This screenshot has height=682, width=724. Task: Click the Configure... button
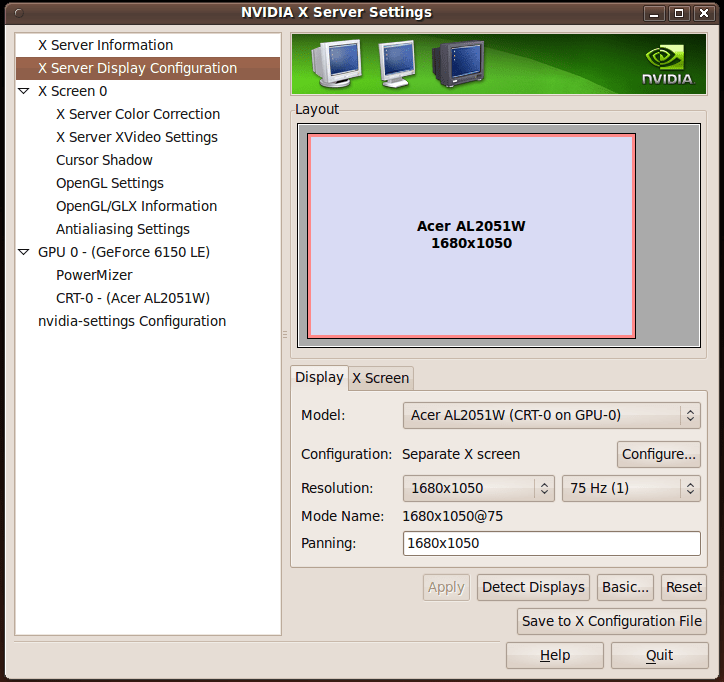[658, 454]
